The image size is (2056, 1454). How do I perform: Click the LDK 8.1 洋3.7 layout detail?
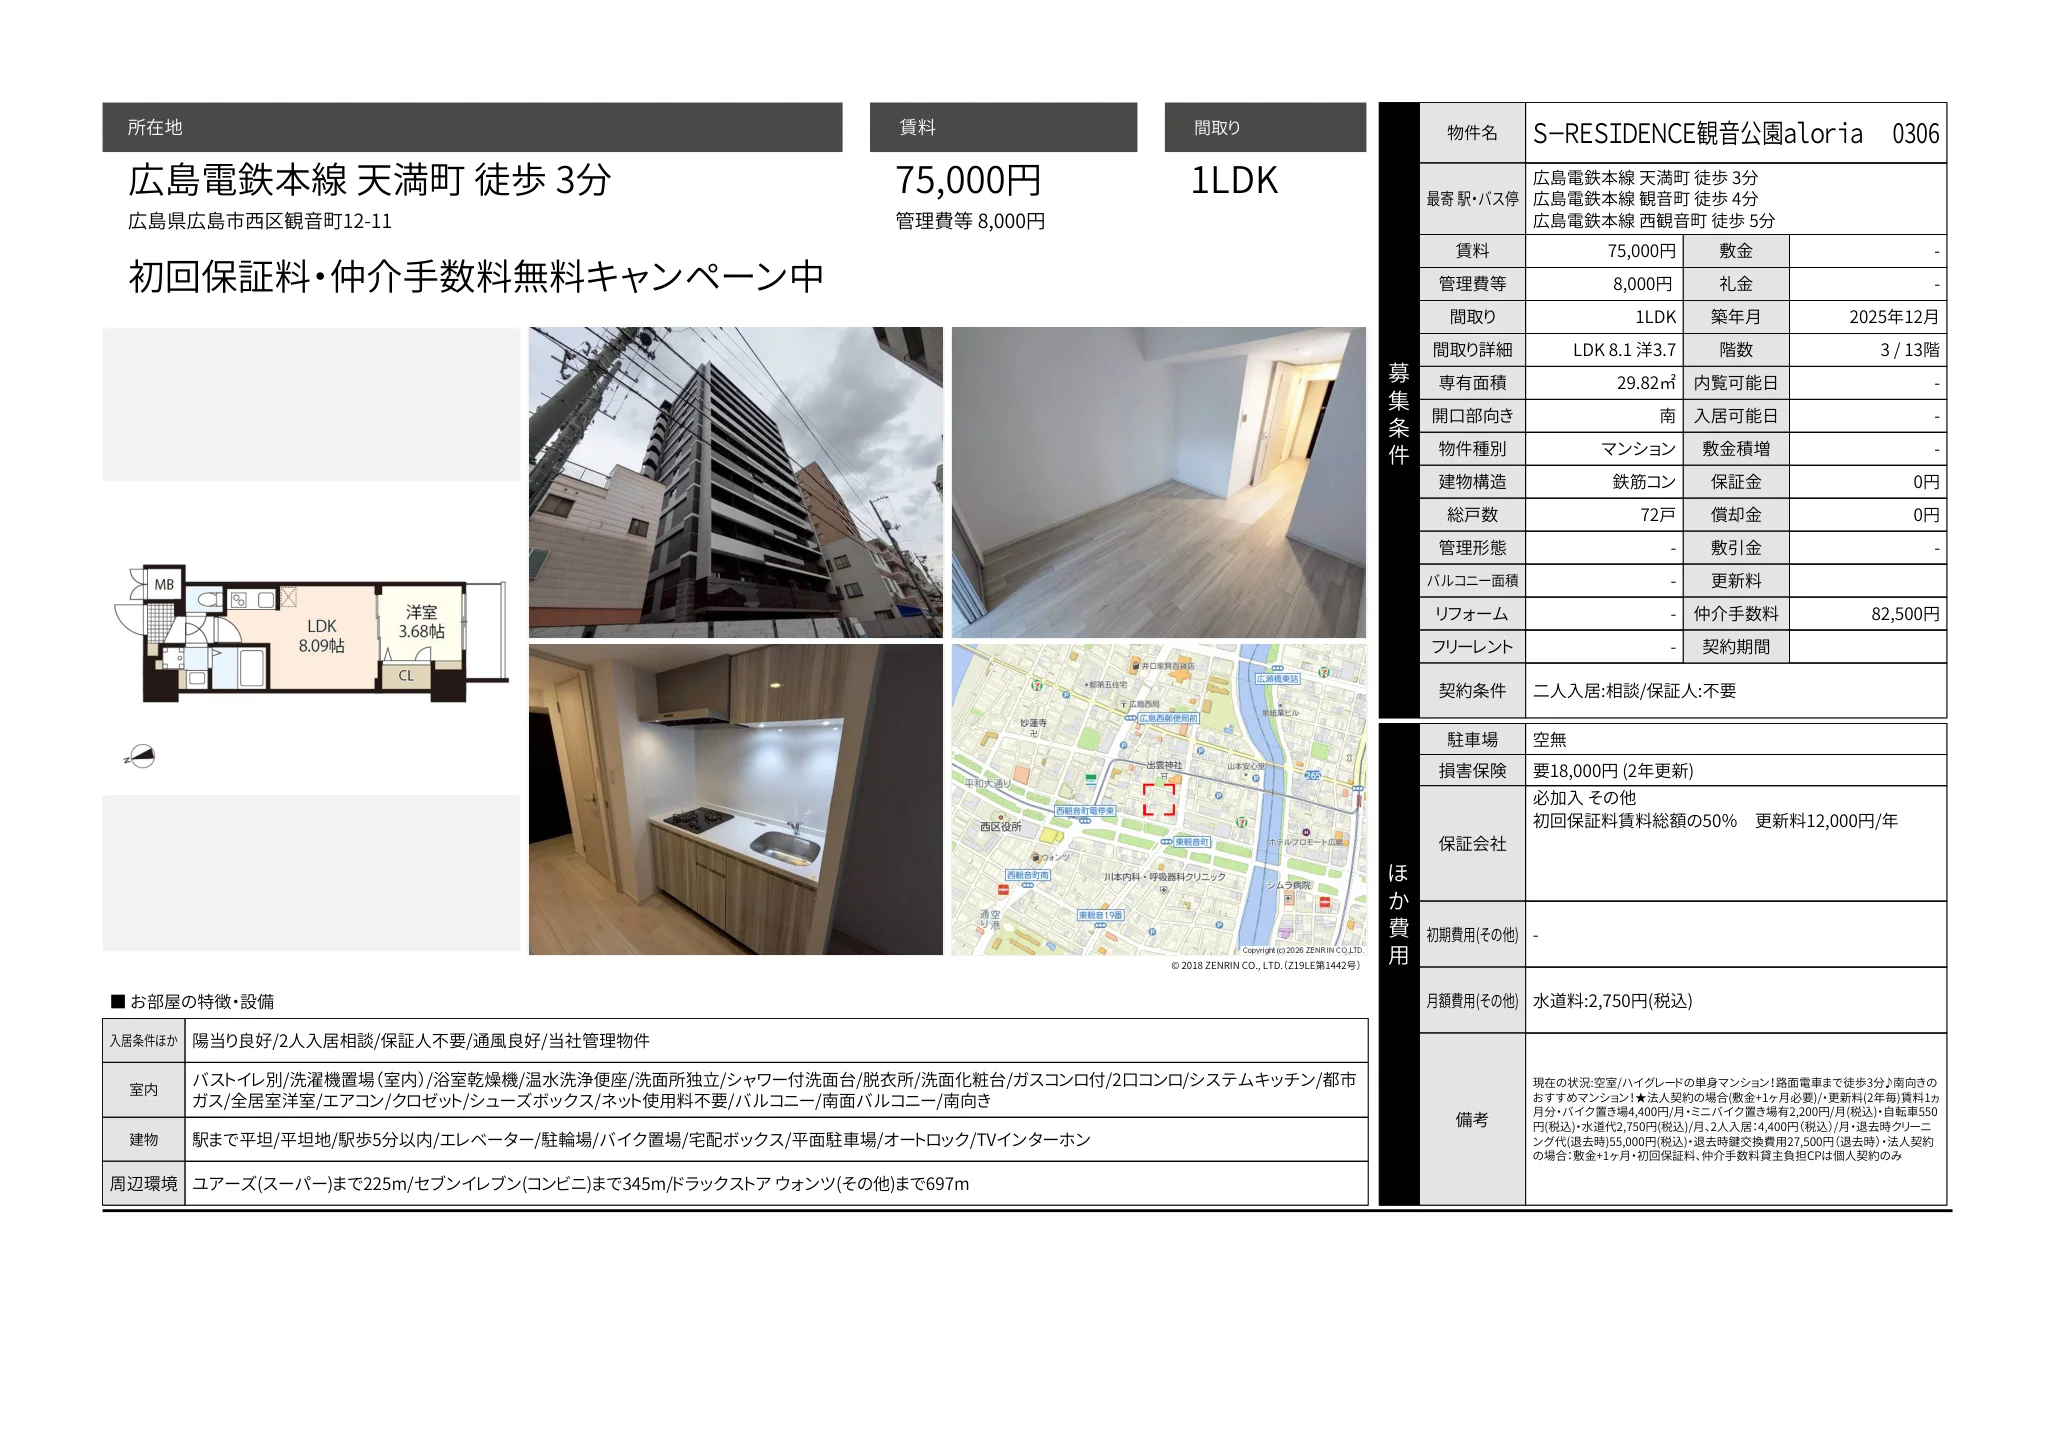pos(1624,350)
